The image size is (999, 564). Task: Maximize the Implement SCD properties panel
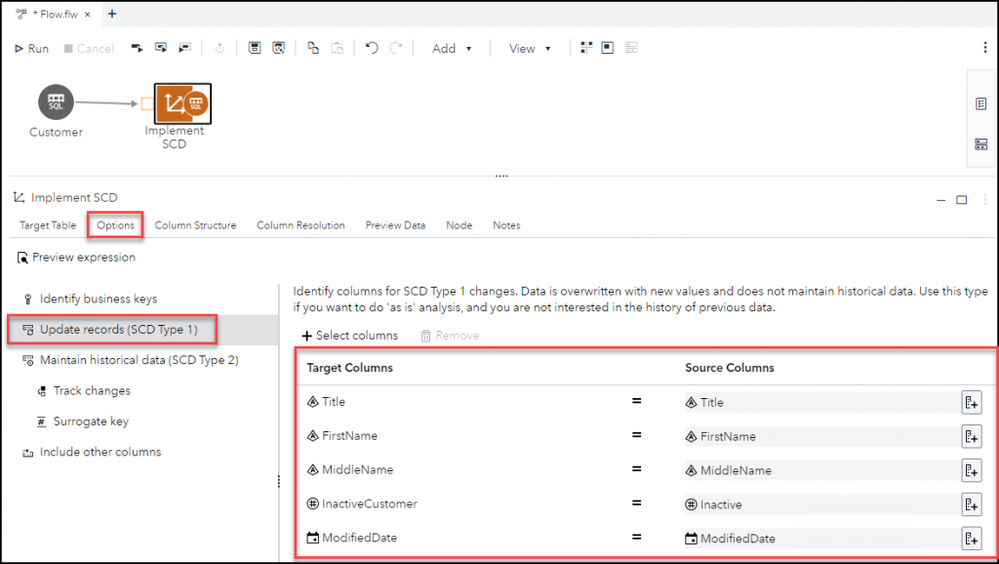(961, 199)
